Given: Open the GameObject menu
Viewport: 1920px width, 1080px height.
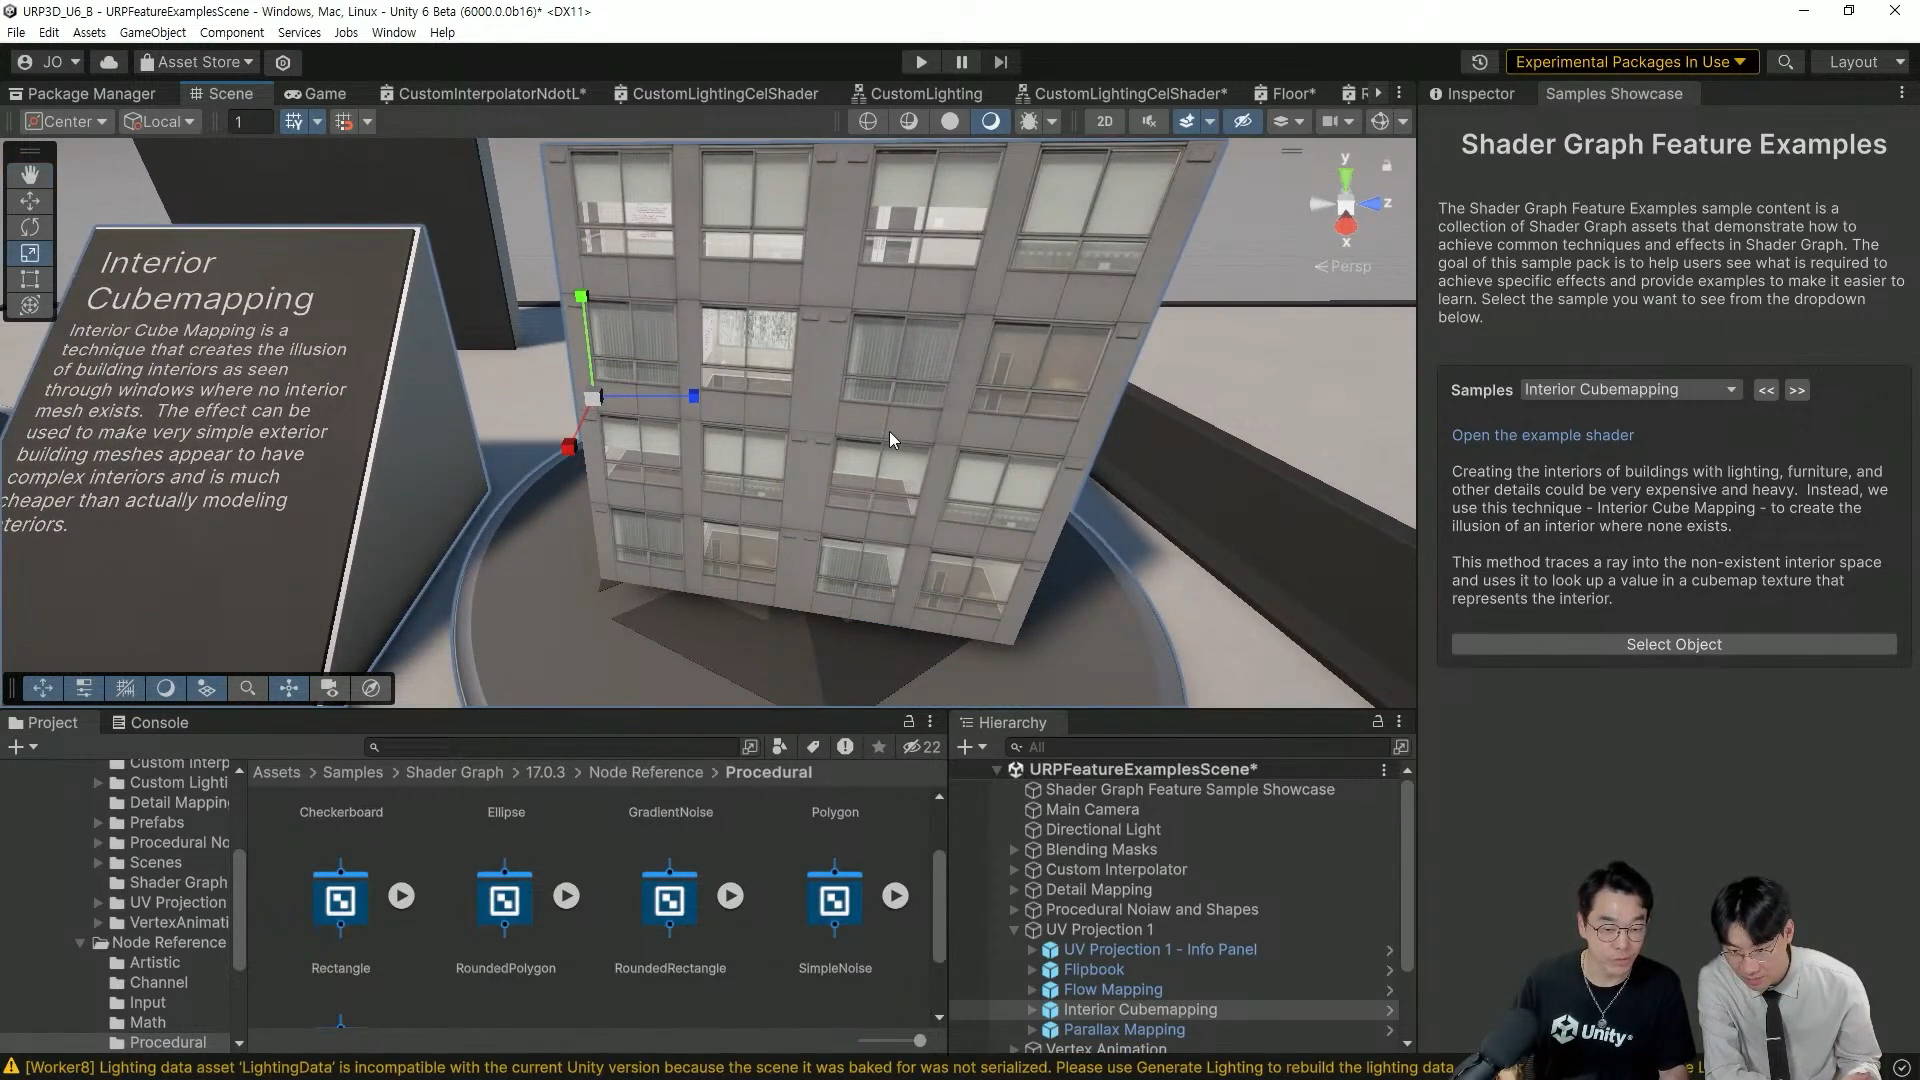Looking at the screenshot, I should [152, 32].
